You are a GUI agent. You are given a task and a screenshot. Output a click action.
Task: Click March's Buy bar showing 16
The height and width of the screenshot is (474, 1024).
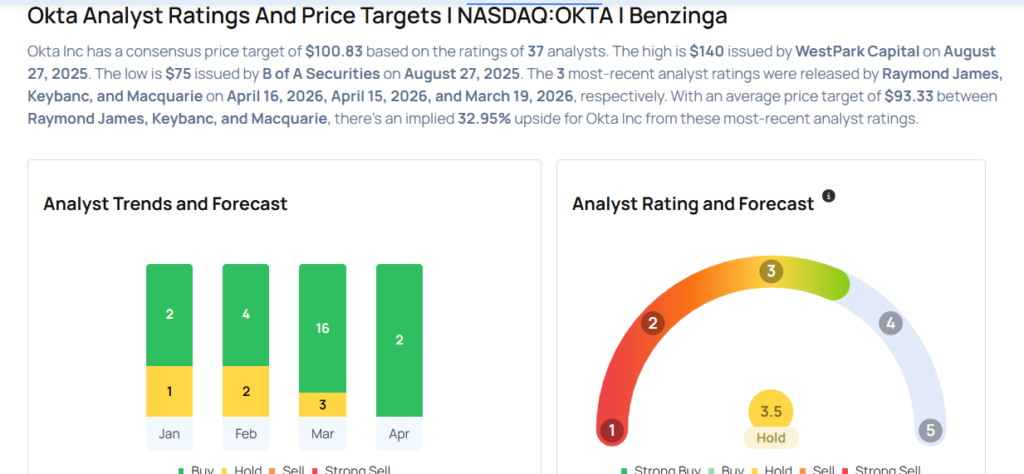322,327
